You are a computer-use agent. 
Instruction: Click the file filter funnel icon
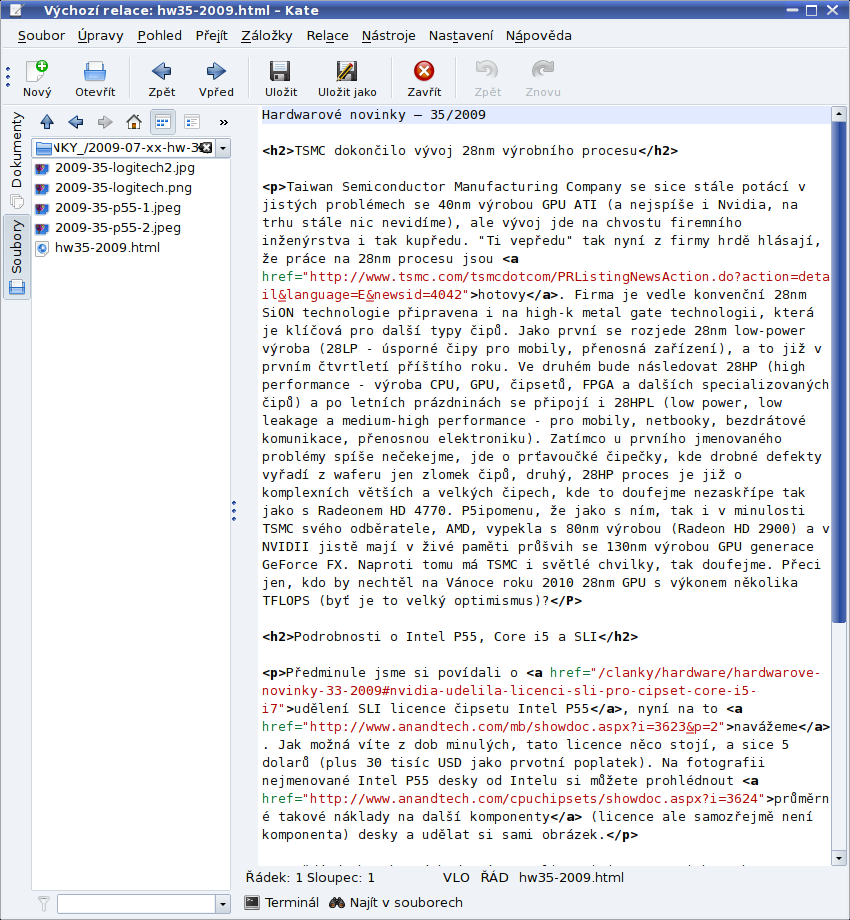click(x=44, y=904)
